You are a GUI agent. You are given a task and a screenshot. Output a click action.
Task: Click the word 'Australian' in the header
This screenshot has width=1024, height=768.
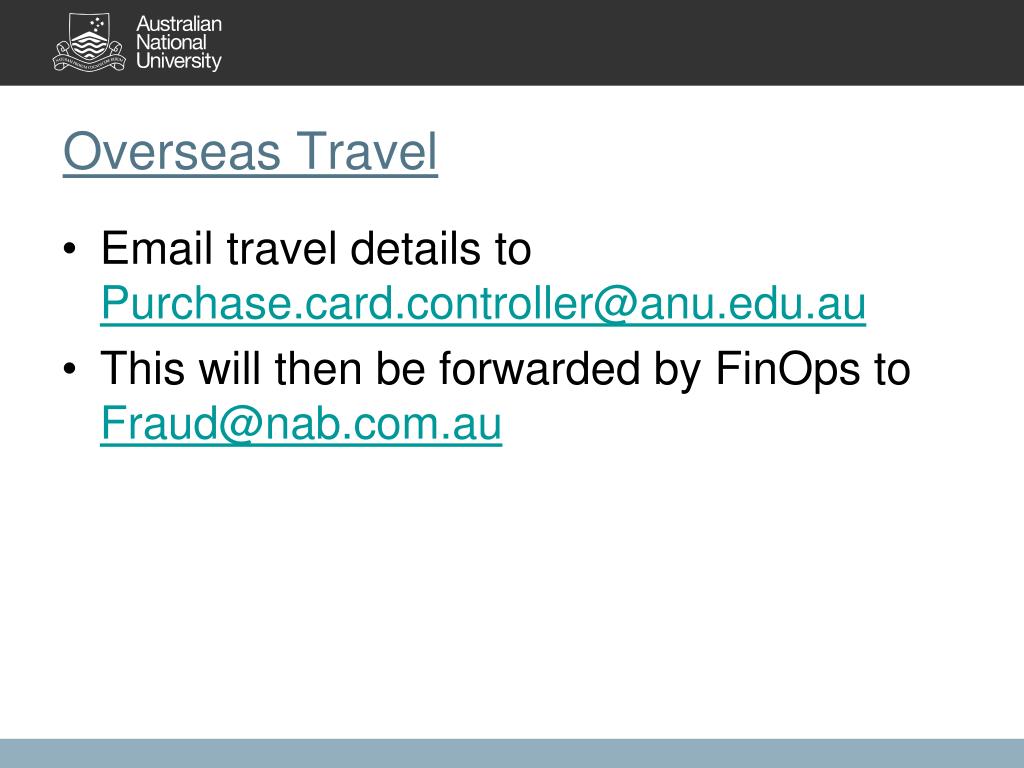coord(179,24)
